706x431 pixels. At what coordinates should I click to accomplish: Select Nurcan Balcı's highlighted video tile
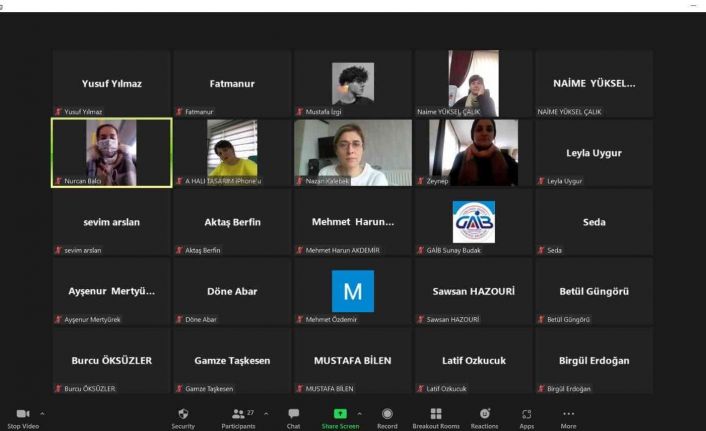coord(112,153)
